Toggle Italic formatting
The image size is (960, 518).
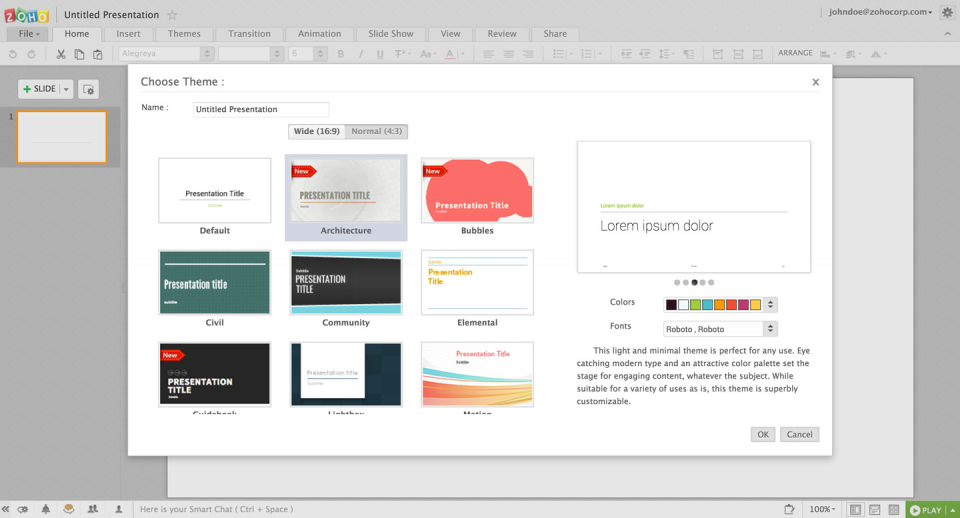[361, 54]
